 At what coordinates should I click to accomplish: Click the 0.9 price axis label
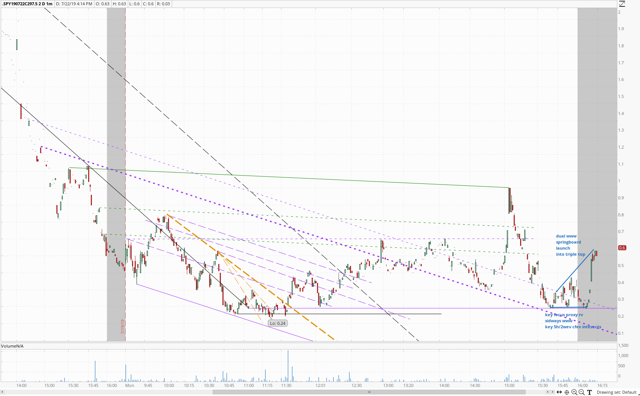pos(621,198)
